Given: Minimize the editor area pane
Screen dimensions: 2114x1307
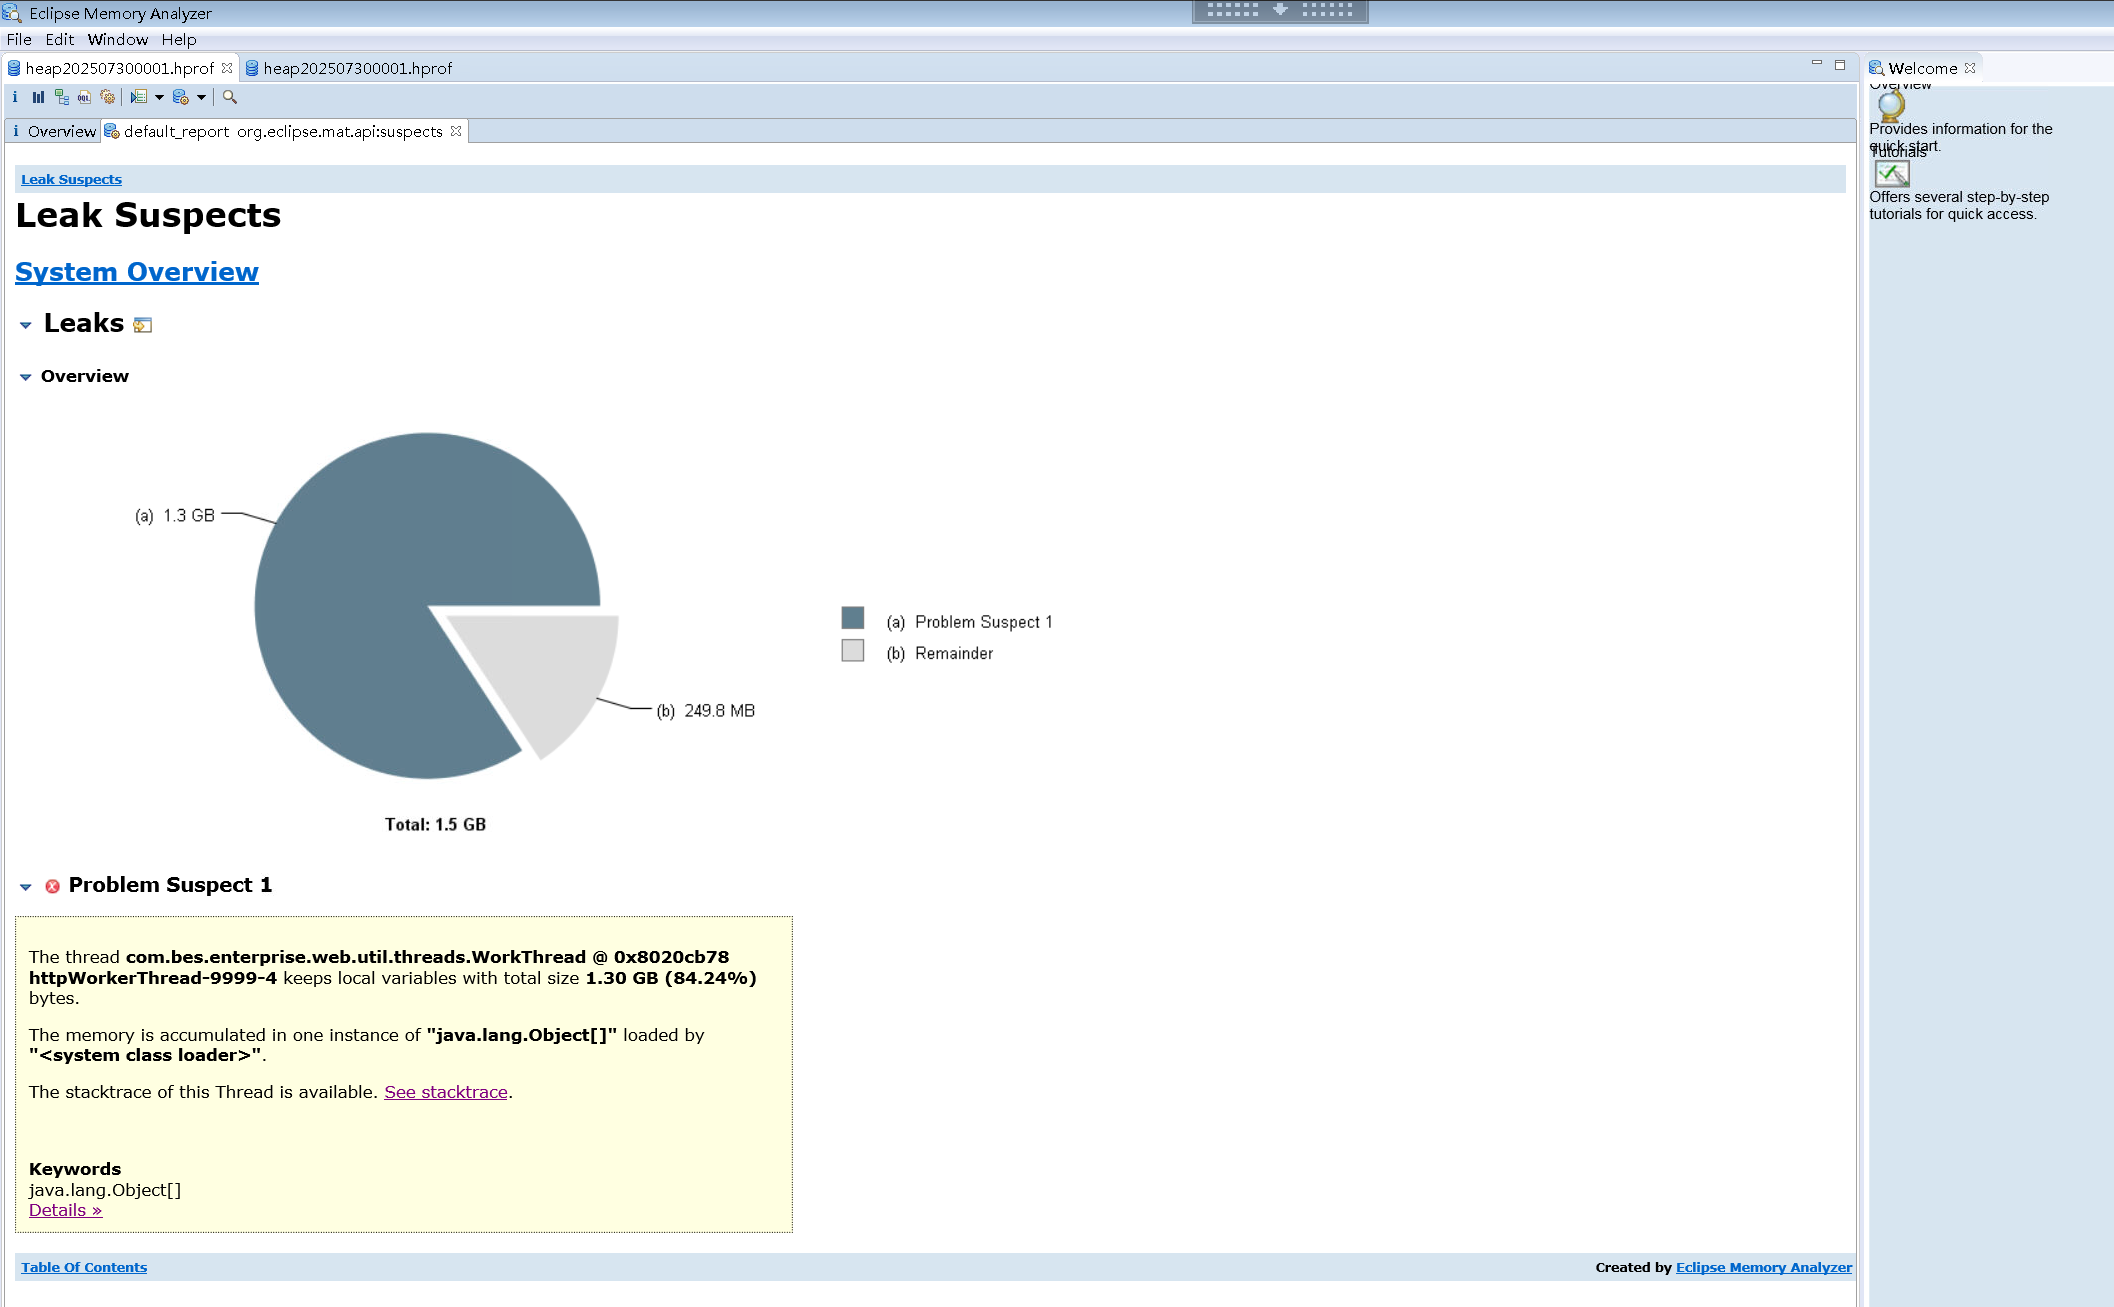Looking at the screenshot, I should pos(1817,64).
